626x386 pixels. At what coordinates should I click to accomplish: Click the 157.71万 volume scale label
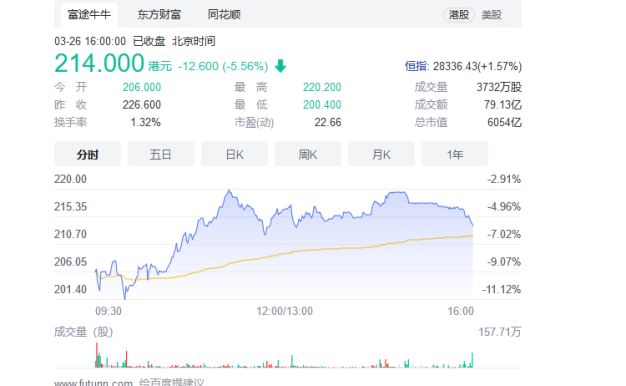pos(500,332)
